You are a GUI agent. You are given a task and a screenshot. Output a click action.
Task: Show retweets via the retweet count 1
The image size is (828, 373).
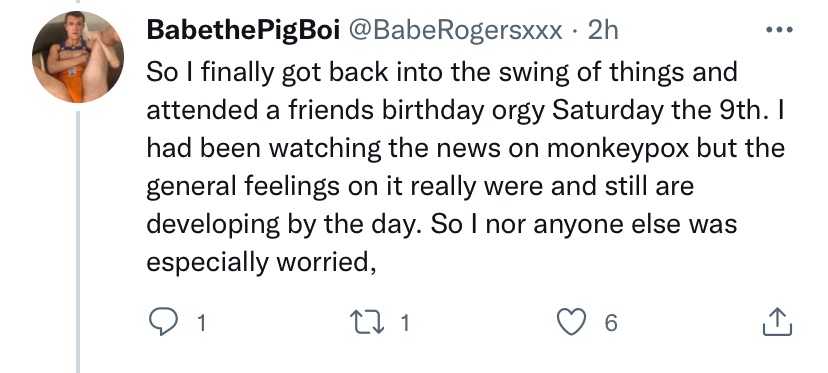coord(404,323)
